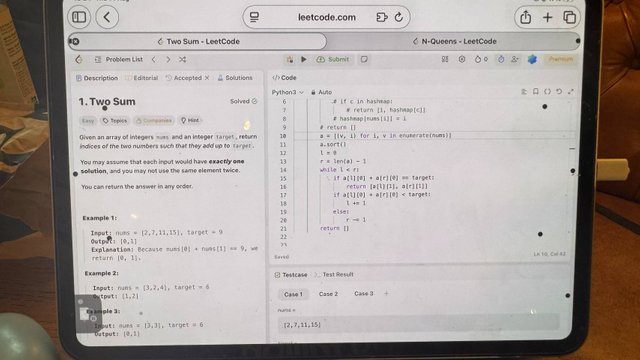Open the Premium button
640x360 pixels.
[560, 59]
